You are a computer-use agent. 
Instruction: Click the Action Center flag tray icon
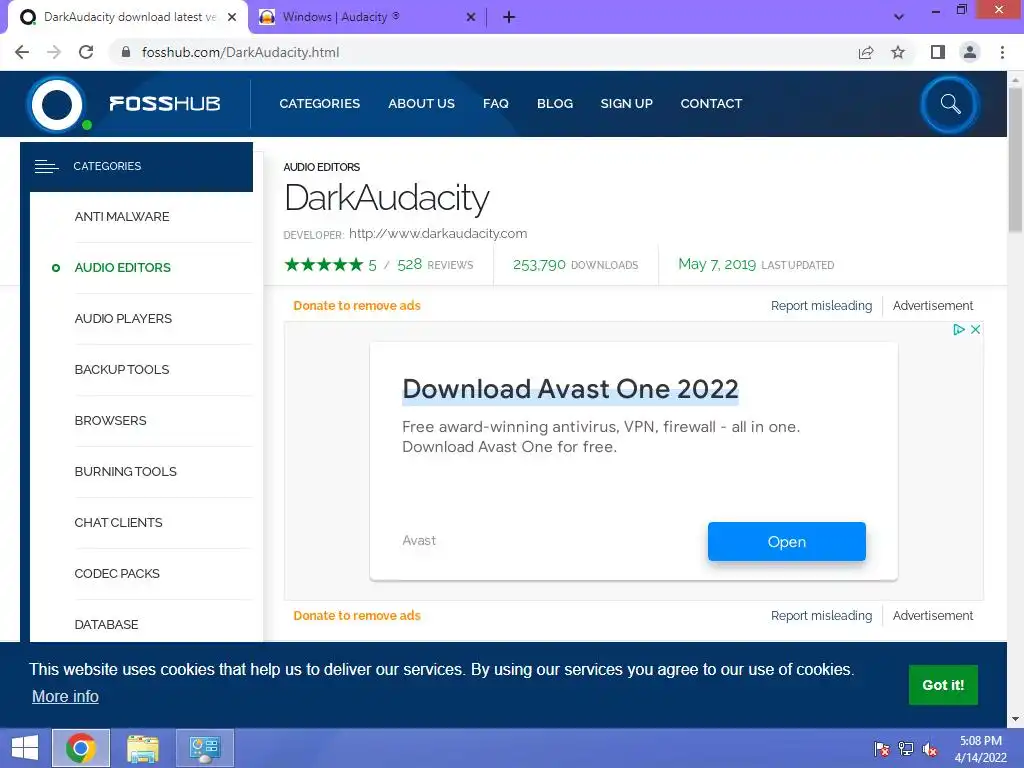coord(882,749)
